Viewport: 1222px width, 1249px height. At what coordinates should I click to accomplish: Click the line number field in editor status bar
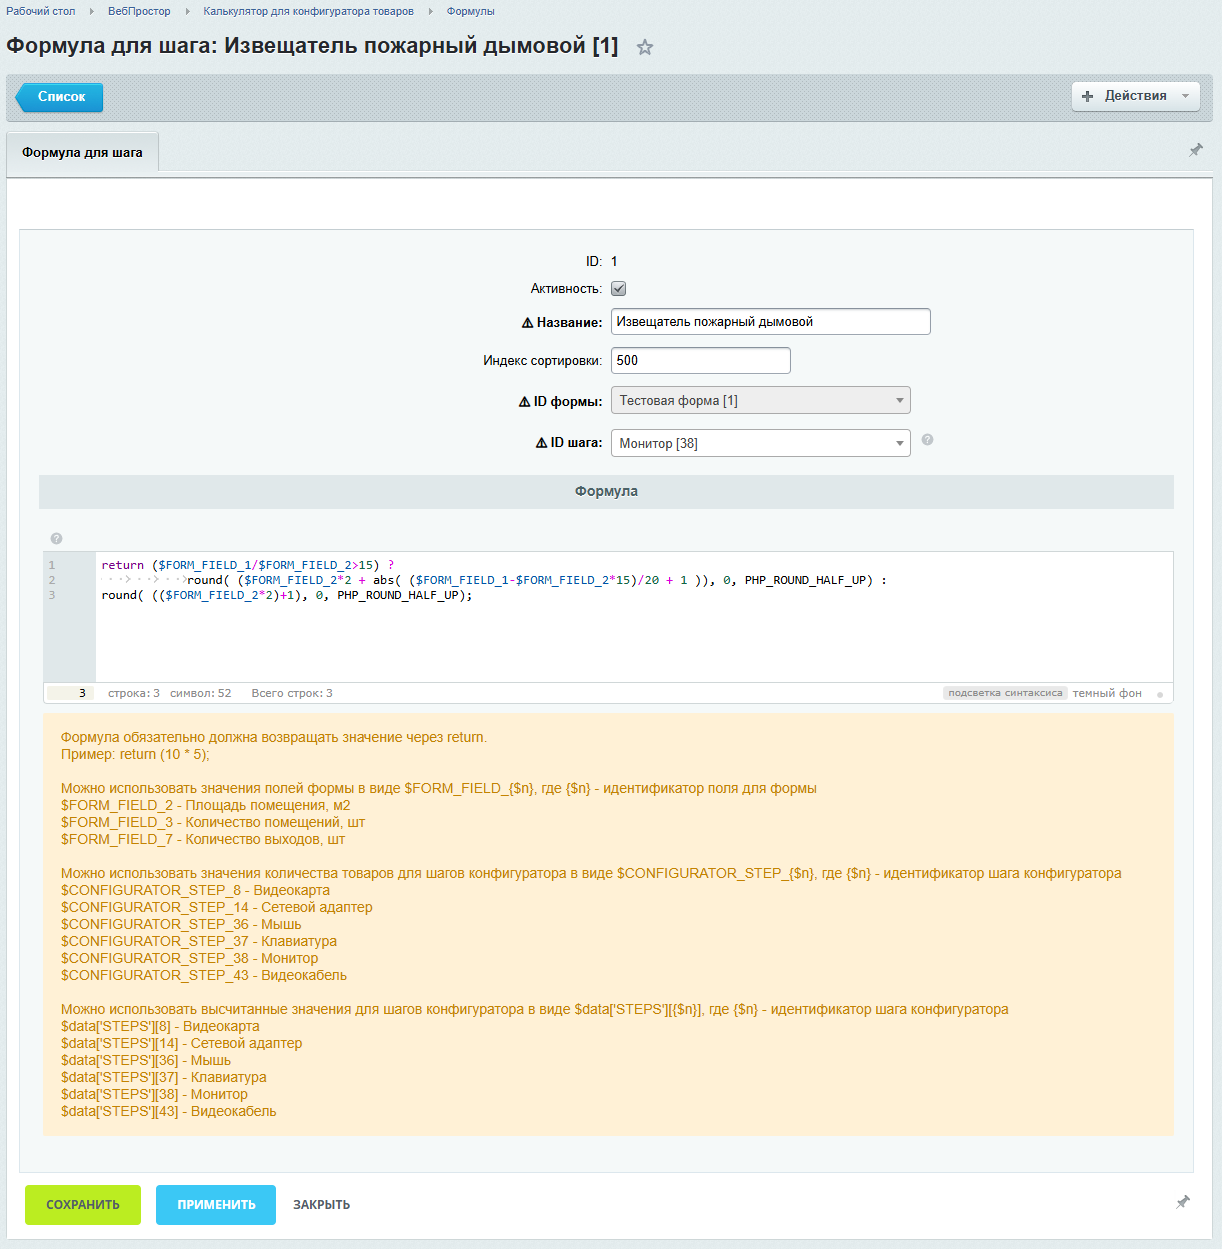tap(70, 693)
